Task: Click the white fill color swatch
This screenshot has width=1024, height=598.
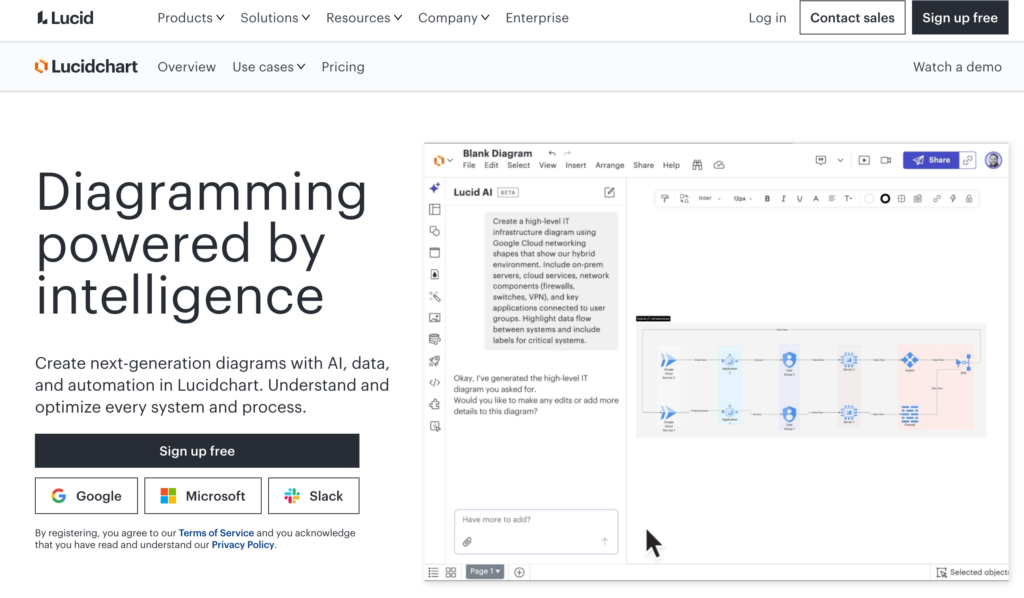Action: pyautogui.click(x=869, y=198)
